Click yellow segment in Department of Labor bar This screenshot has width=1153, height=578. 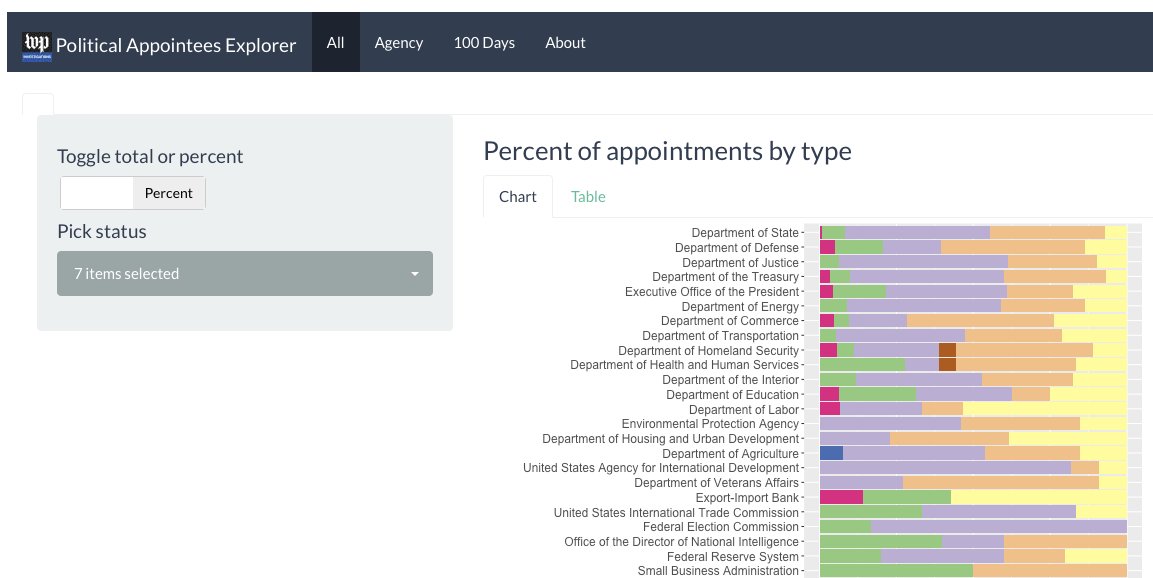point(1045,409)
